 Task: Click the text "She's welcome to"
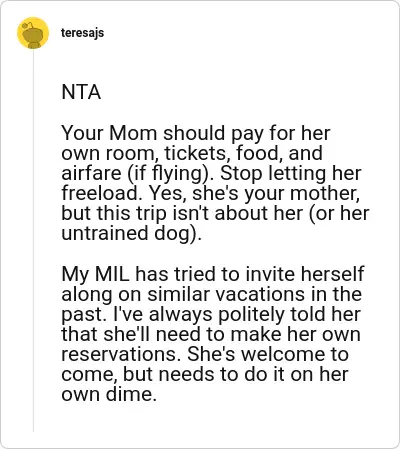268,354
